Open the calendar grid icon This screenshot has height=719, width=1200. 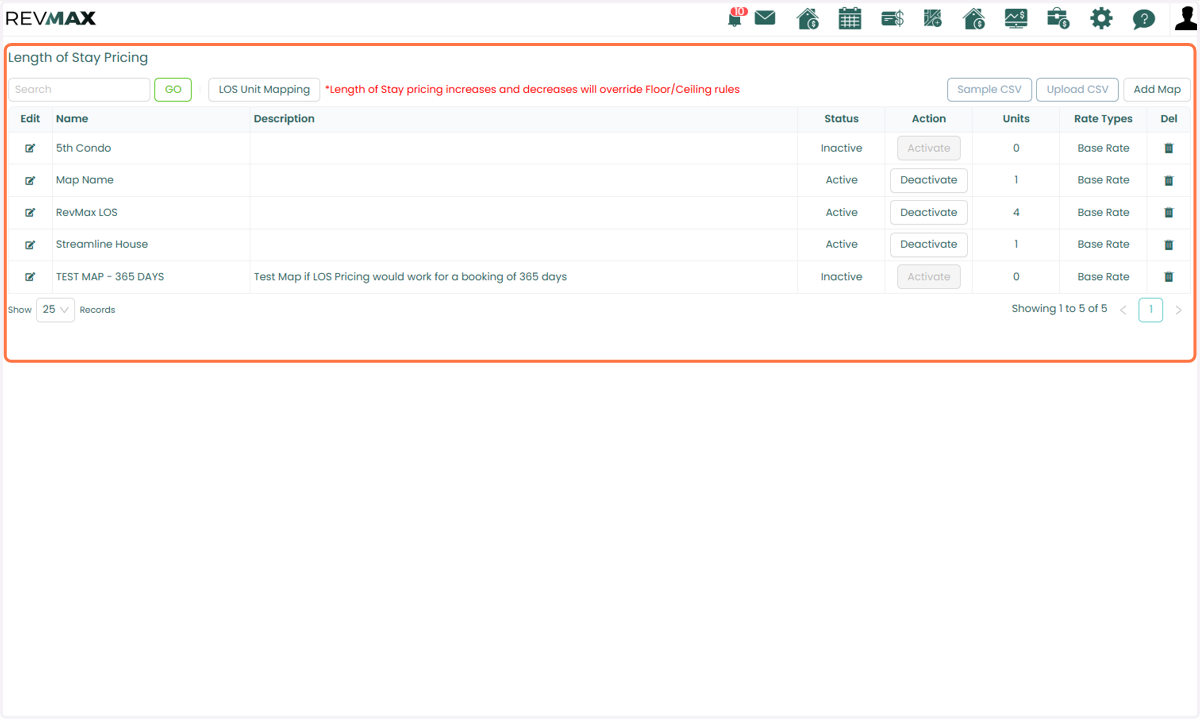tap(850, 18)
